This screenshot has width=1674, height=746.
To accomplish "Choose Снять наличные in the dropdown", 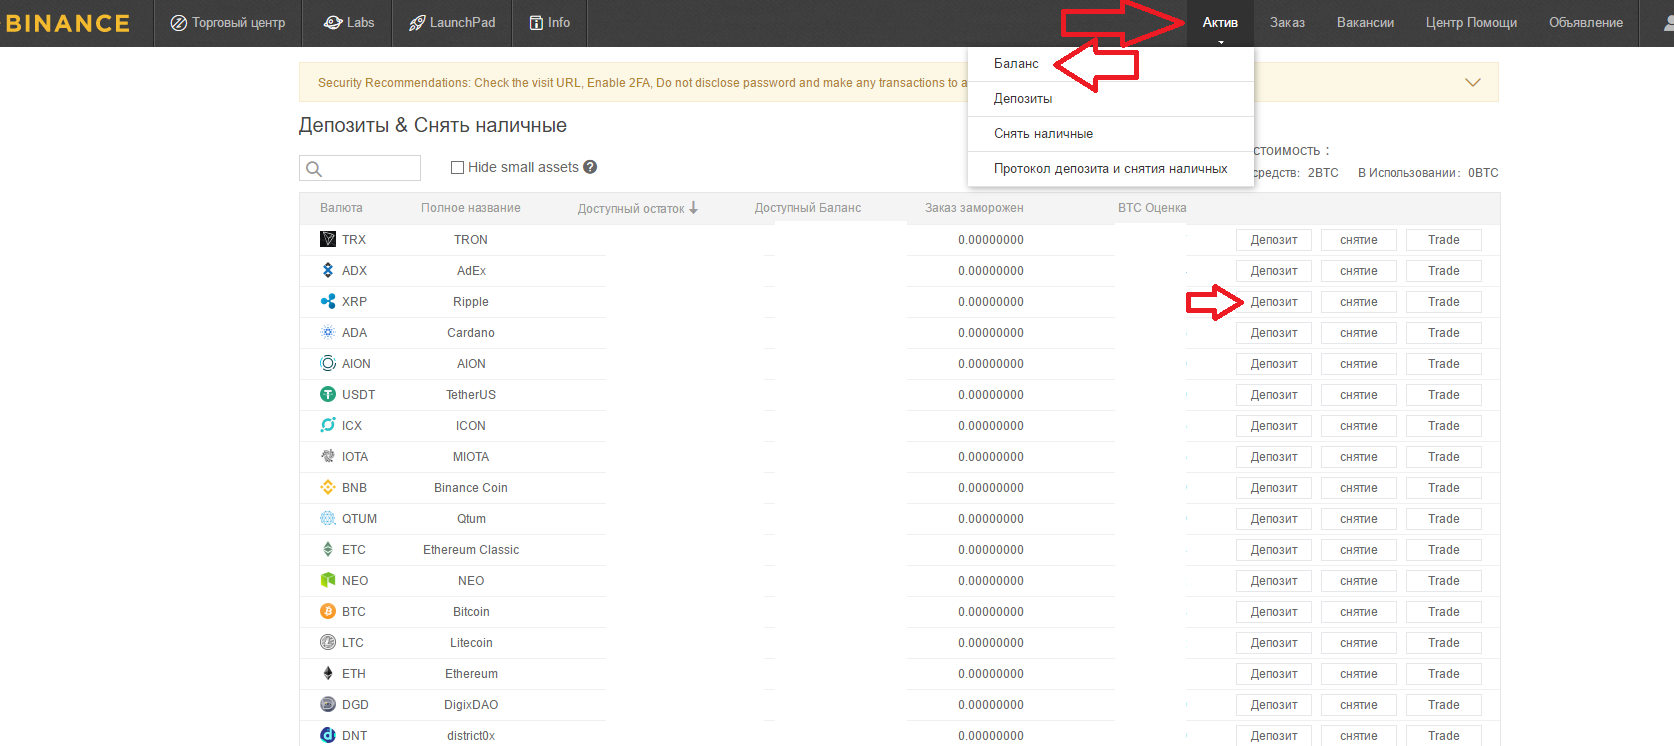I will tap(1043, 133).
